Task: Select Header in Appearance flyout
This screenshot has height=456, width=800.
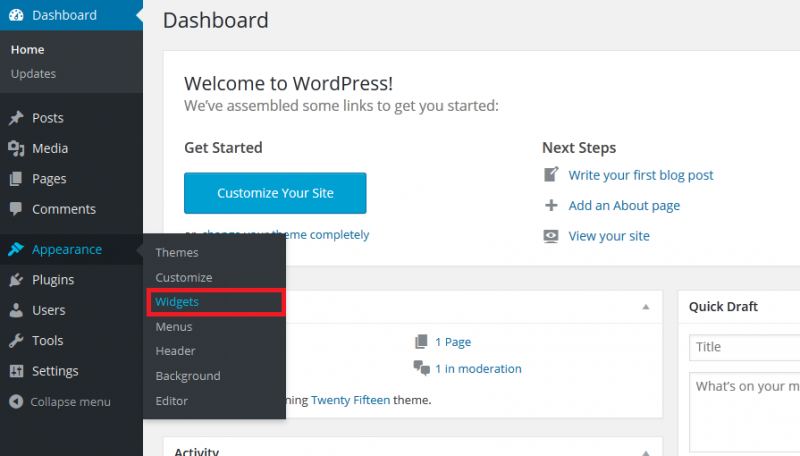Action: [175, 351]
